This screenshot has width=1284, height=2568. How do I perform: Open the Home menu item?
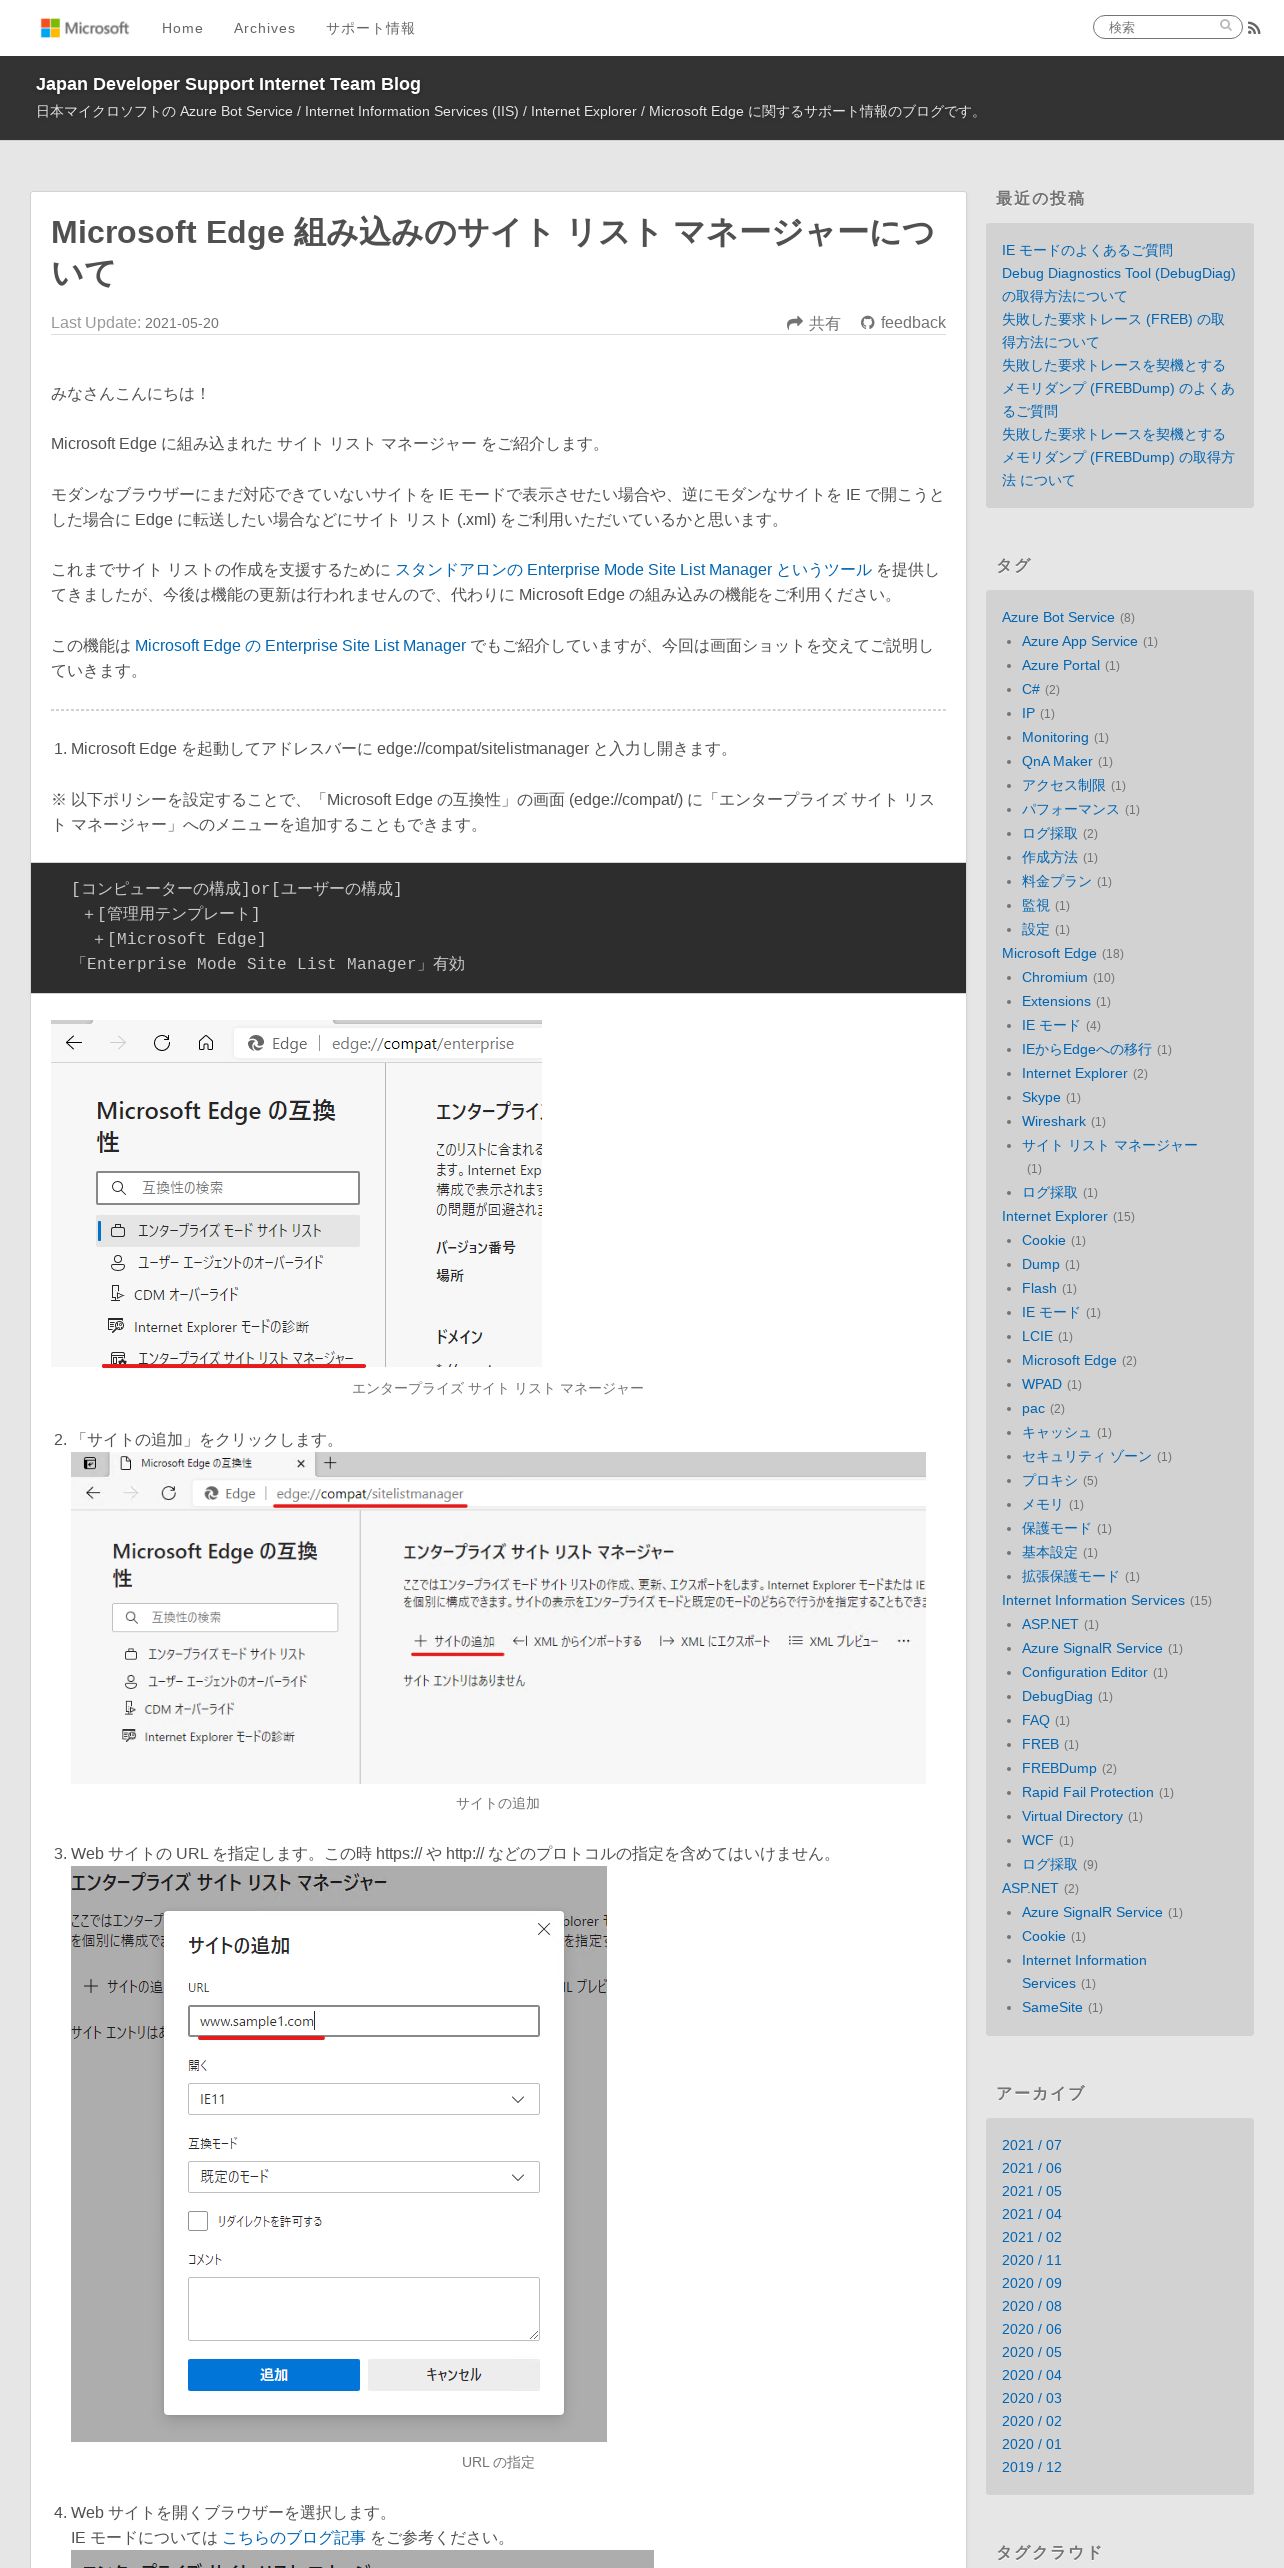(182, 28)
